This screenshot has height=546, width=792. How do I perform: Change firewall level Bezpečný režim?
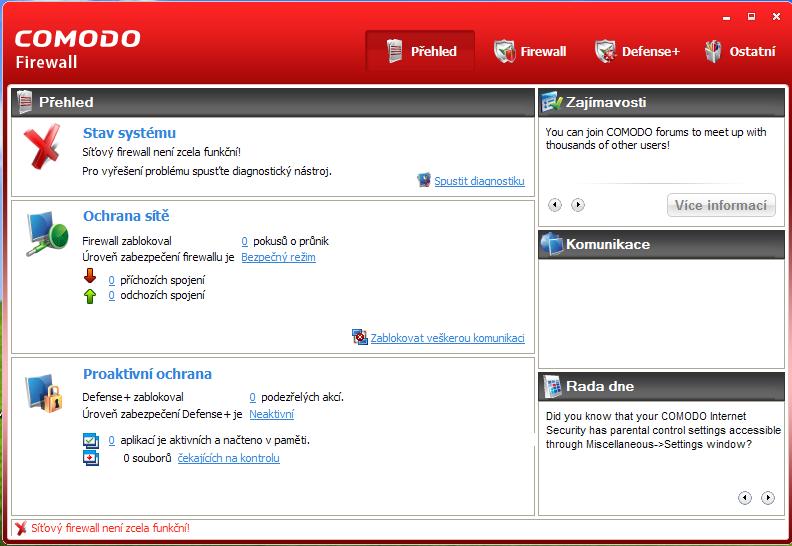click(278, 257)
